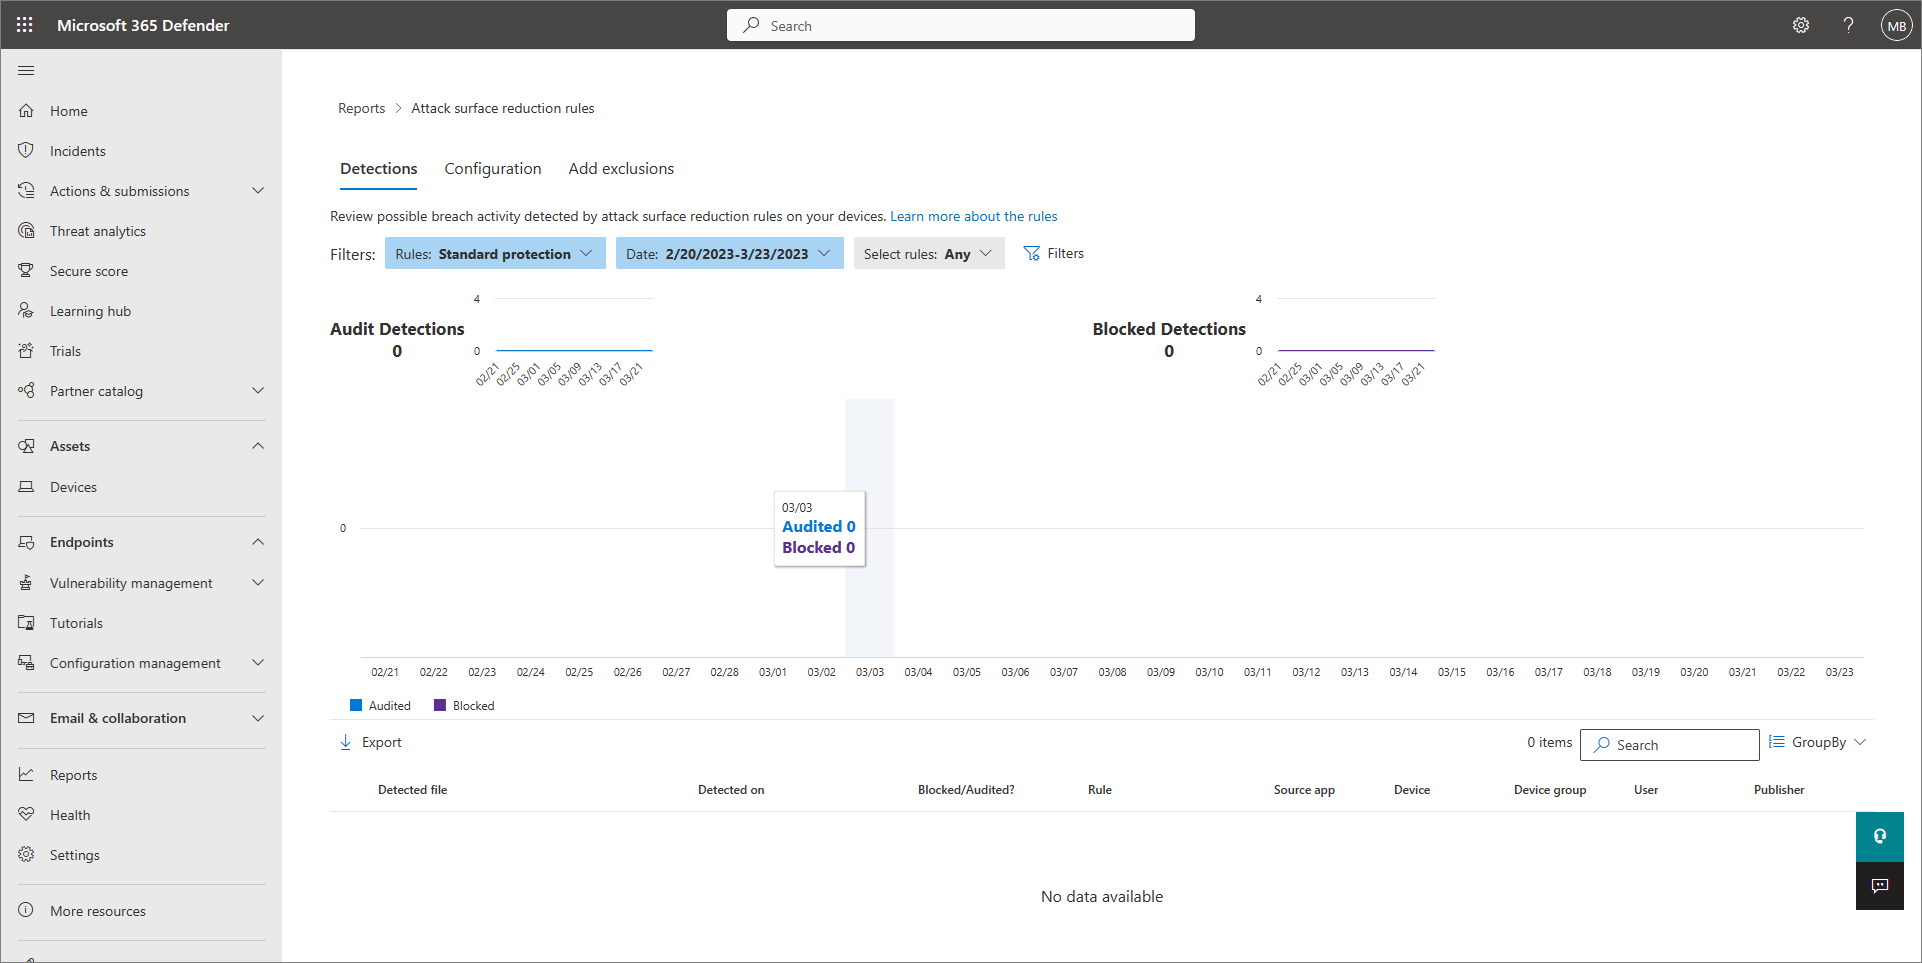The image size is (1922, 963).
Task: Open the feedback chat icon
Action: click(x=1879, y=886)
